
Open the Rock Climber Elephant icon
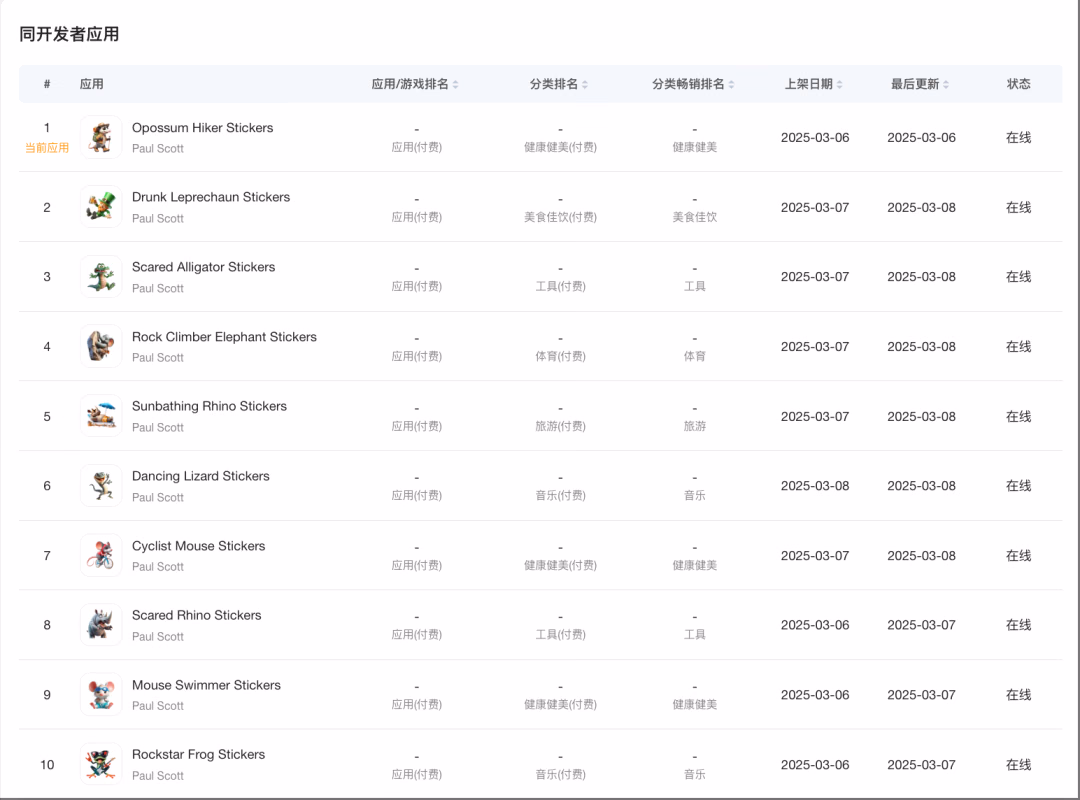[101, 346]
